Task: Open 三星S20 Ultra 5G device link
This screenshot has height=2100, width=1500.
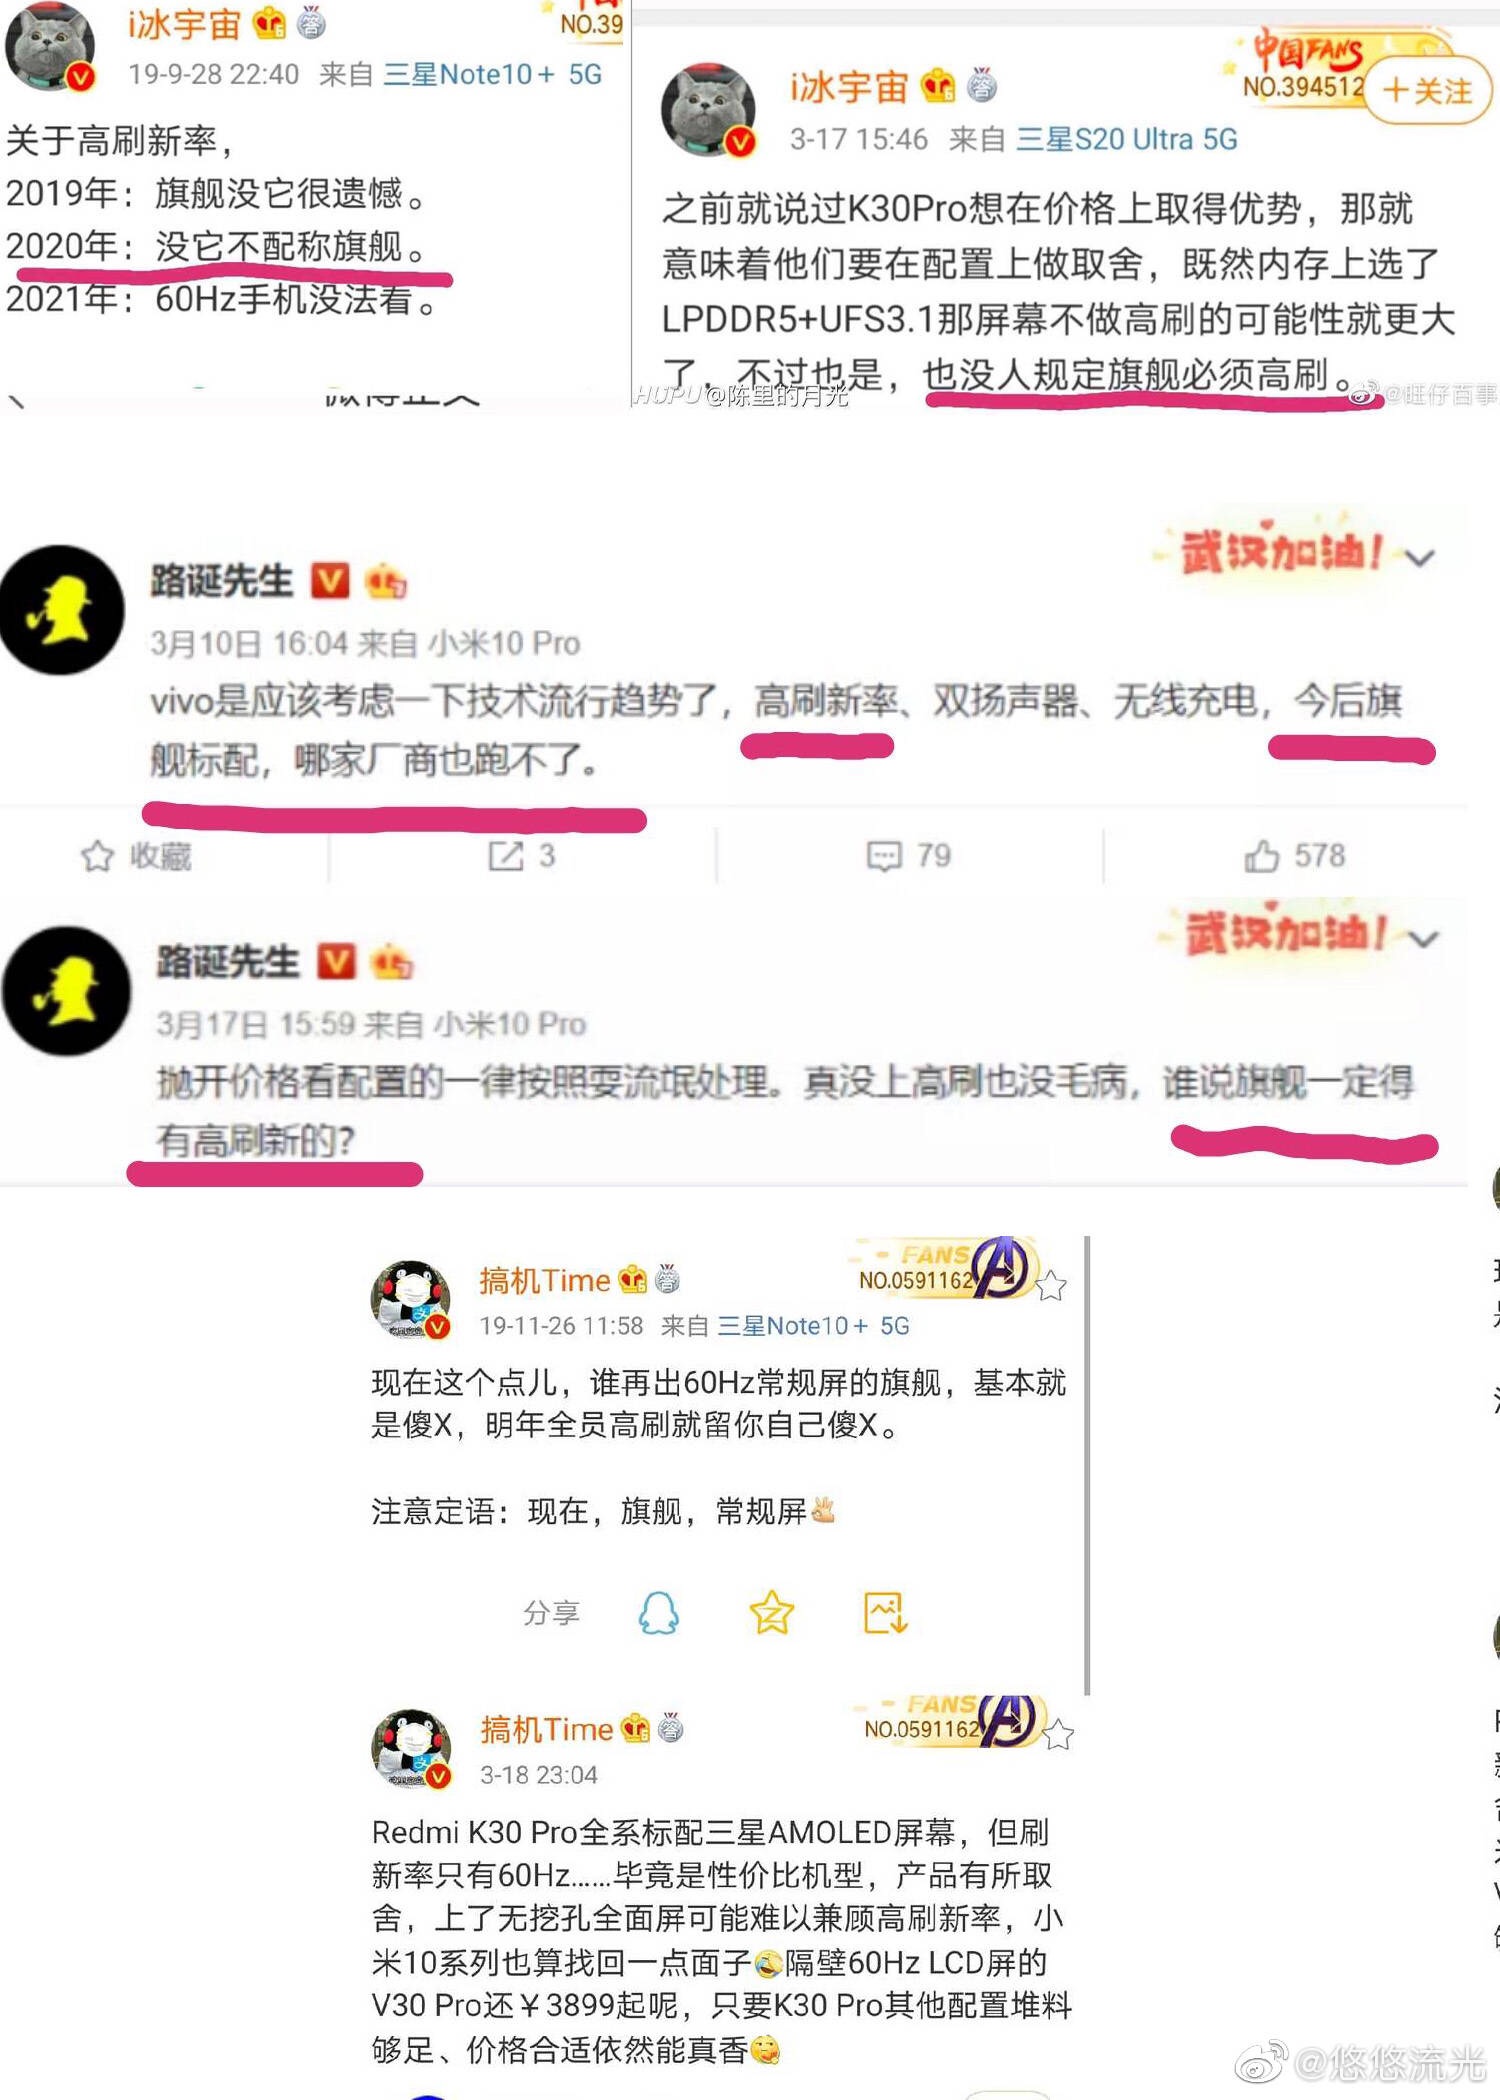Action: tap(1126, 139)
